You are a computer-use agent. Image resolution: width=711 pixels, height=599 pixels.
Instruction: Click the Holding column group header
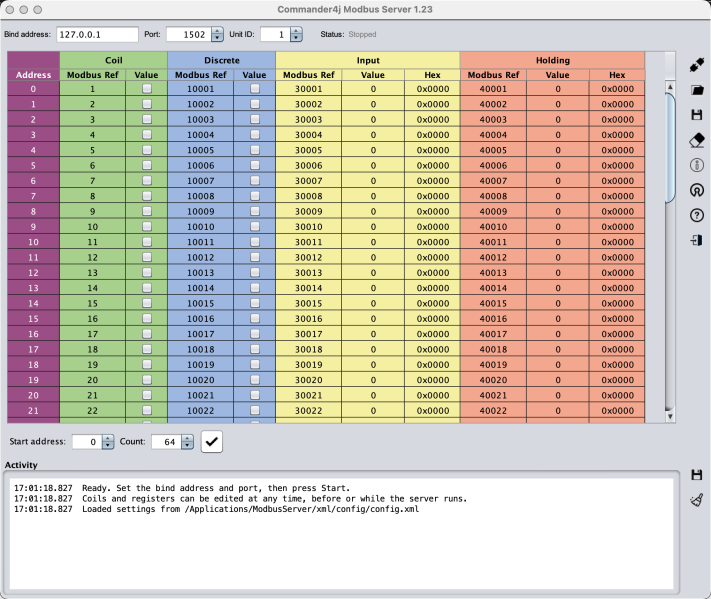pos(552,60)
